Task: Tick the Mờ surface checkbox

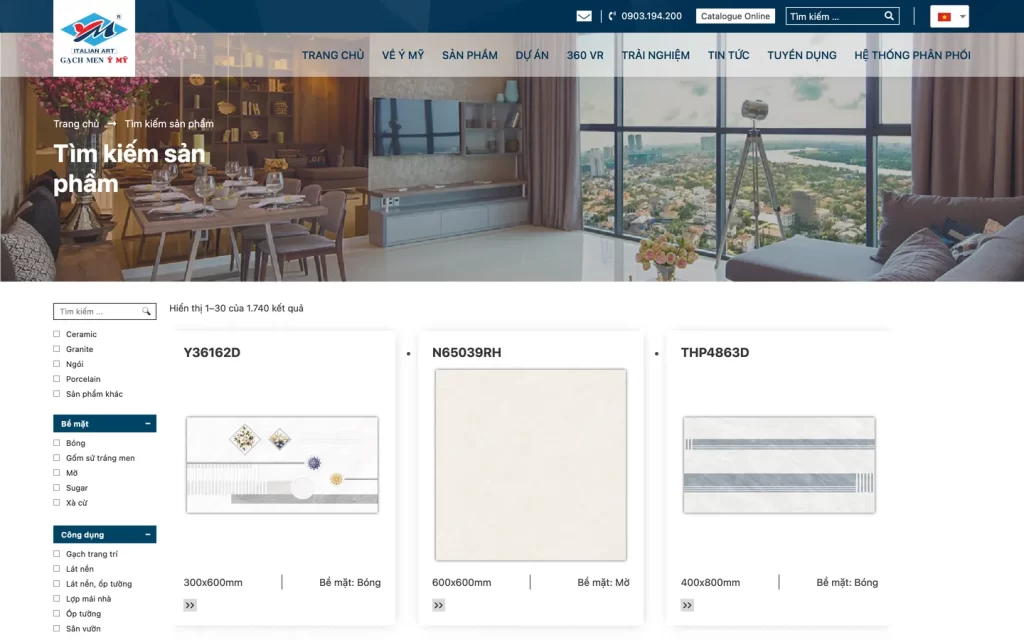Action: (x=56, y=473)
